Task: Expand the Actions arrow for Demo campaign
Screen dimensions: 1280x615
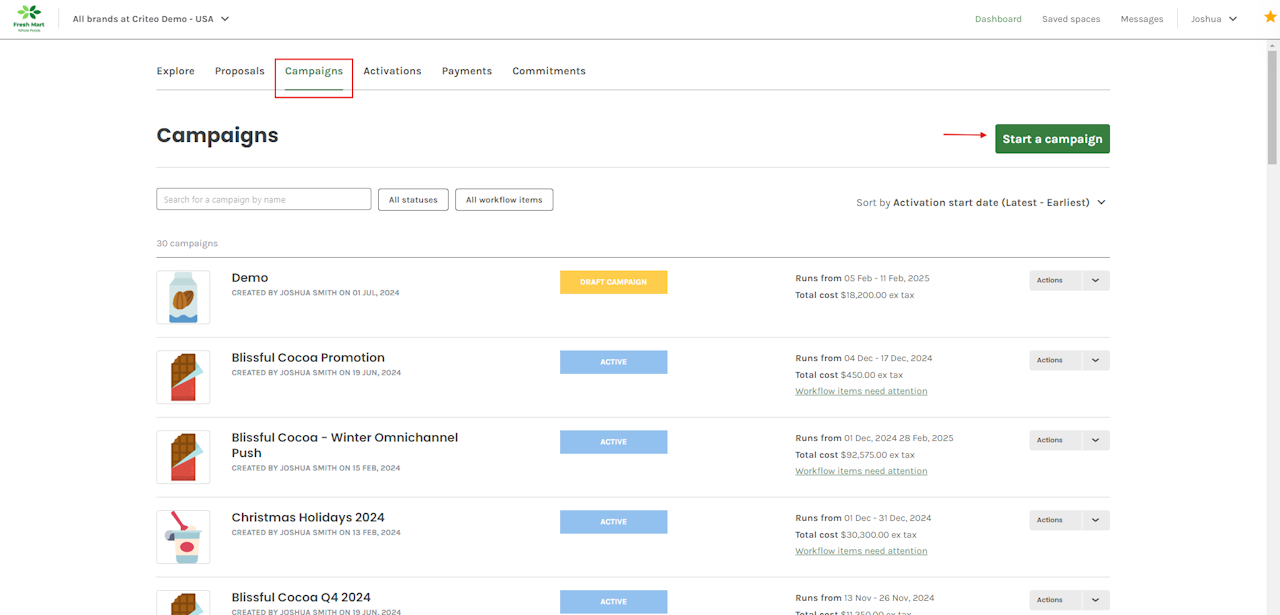Action: (x=1095, y=280)
